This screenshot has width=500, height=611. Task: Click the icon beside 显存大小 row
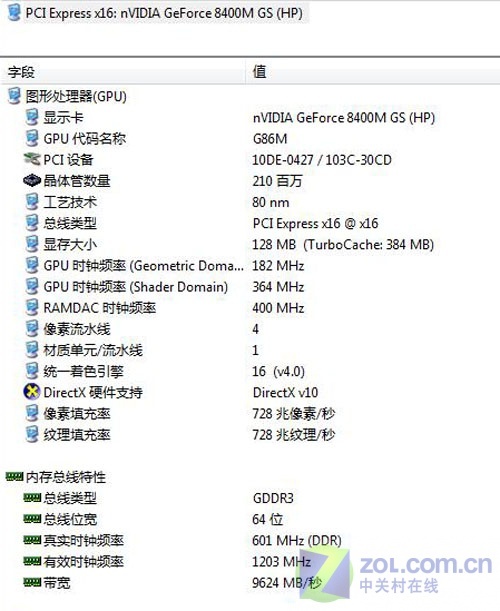pyautogui.click(x=32, y=244)
